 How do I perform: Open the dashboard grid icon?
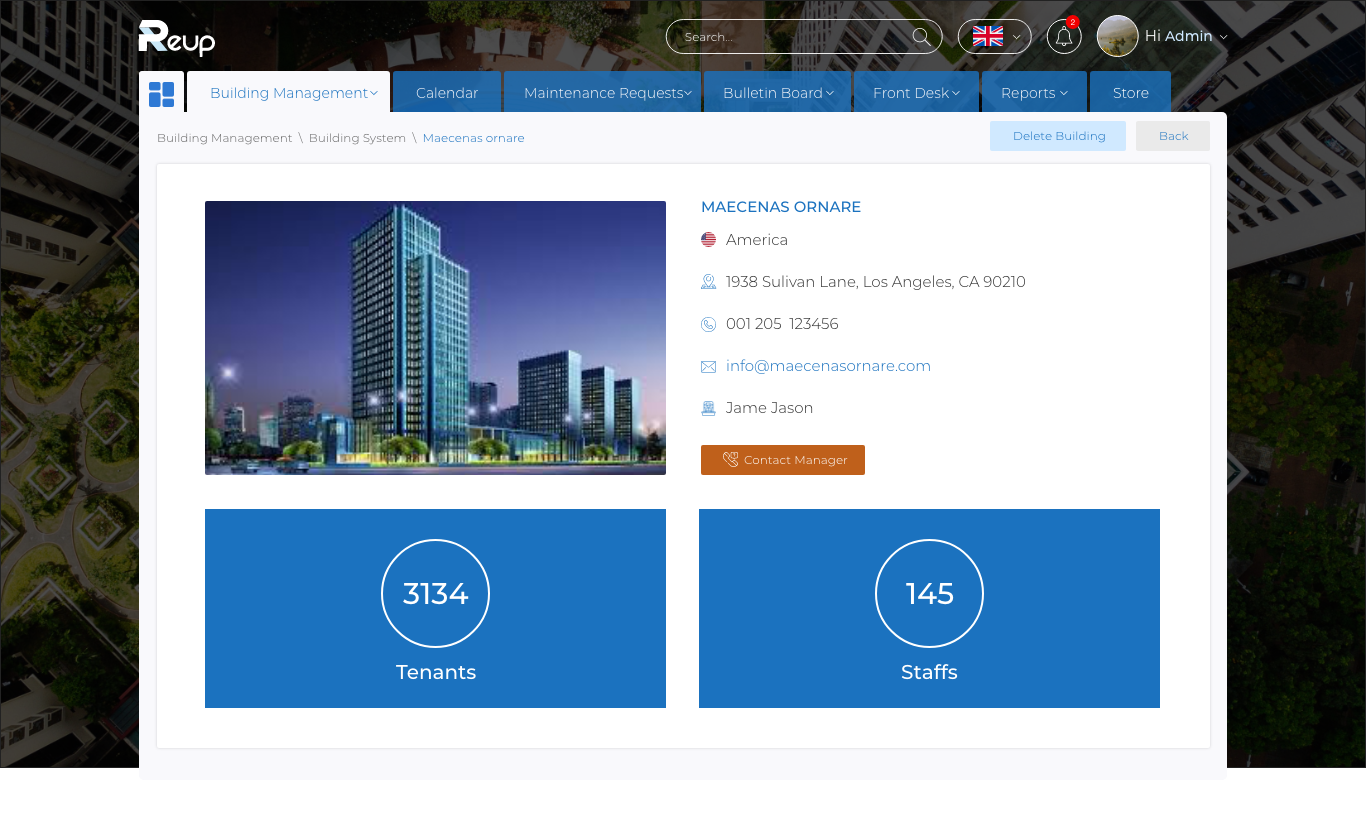(161, 94)
